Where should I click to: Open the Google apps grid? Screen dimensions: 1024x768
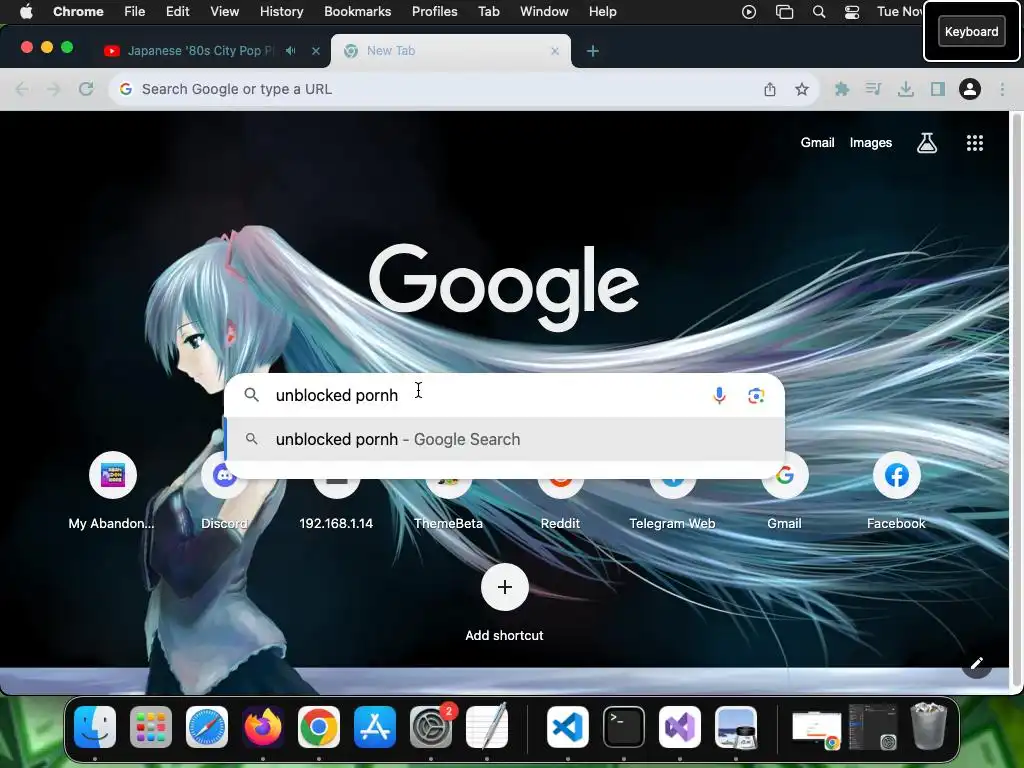tap(974, 142)
